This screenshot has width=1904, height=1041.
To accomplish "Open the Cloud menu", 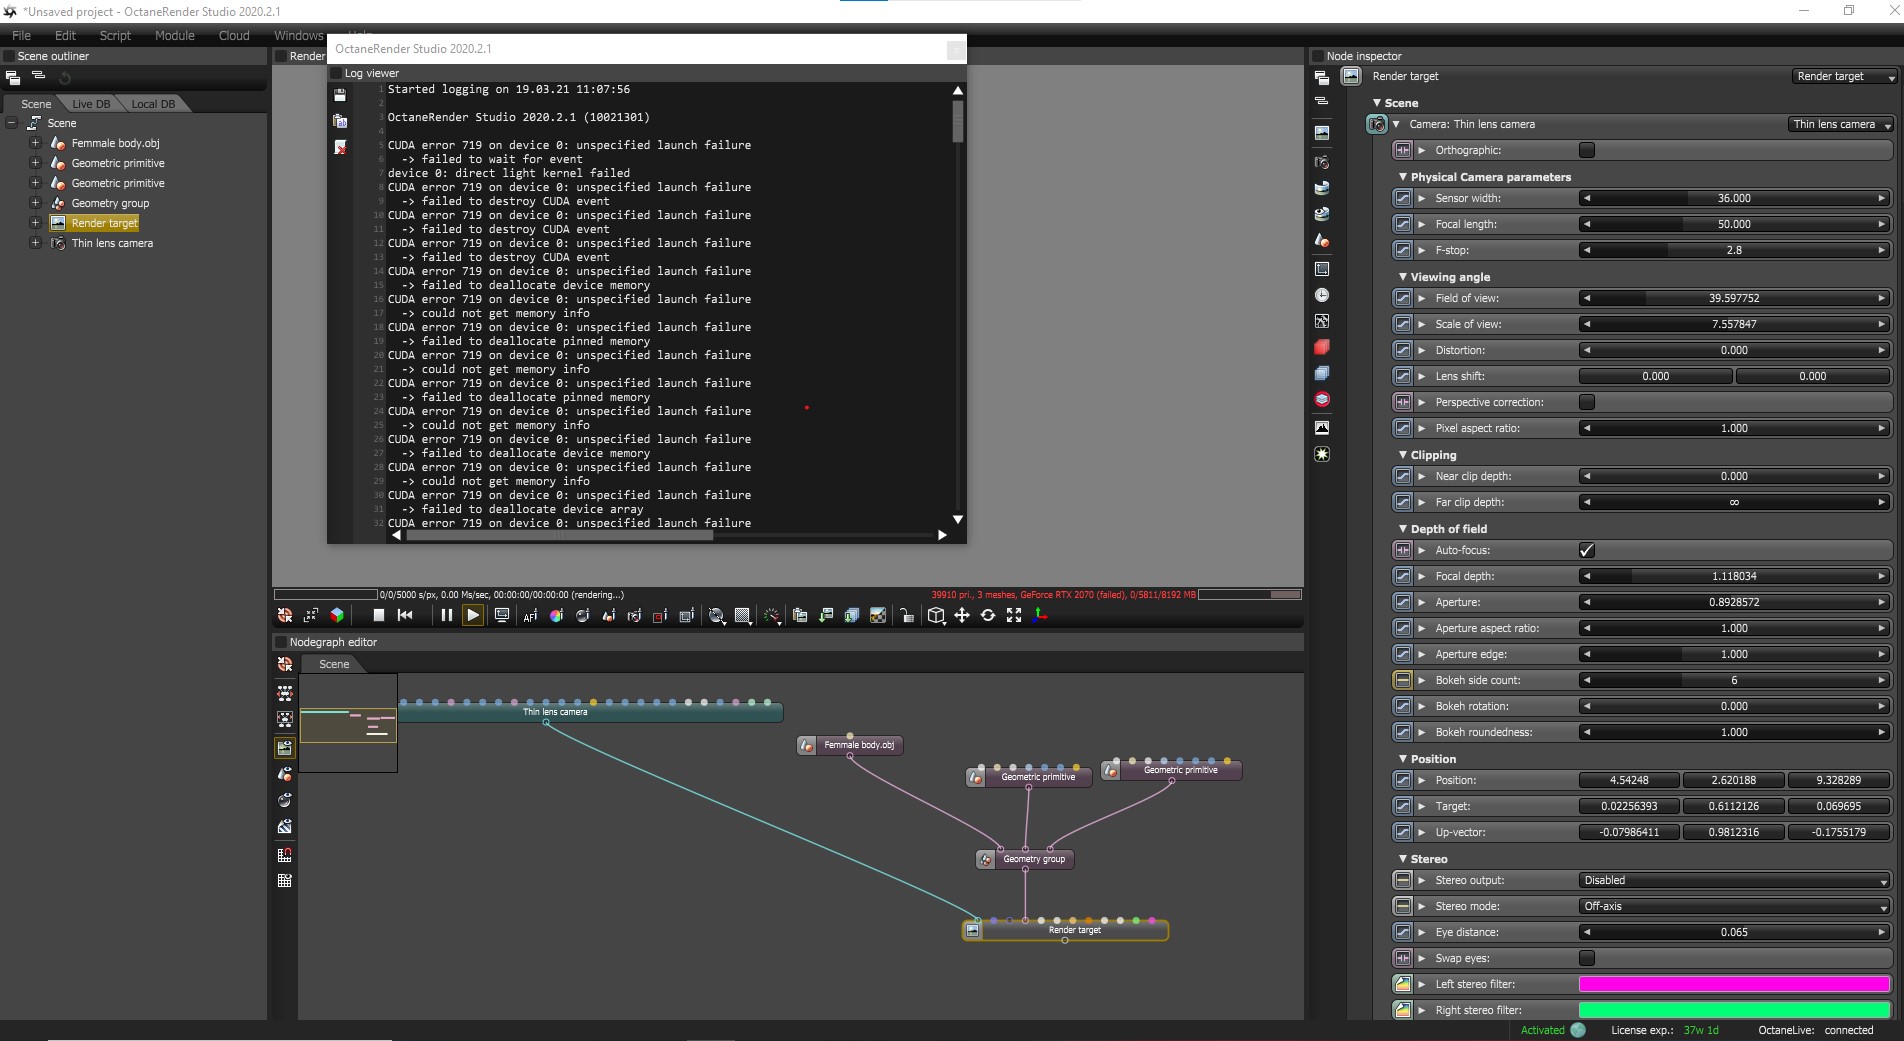I will coord(234,35).
